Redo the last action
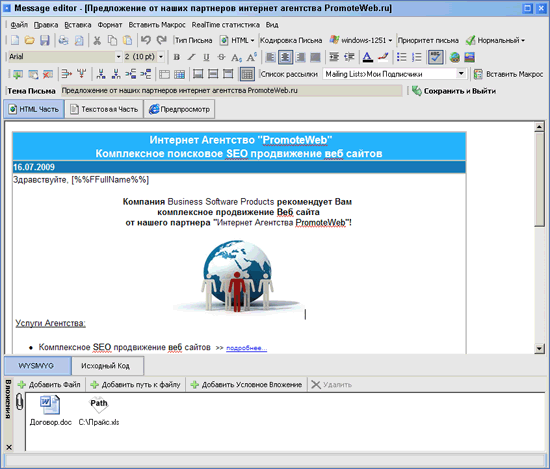This screenshot has height=469, width=550. point(161,40)
